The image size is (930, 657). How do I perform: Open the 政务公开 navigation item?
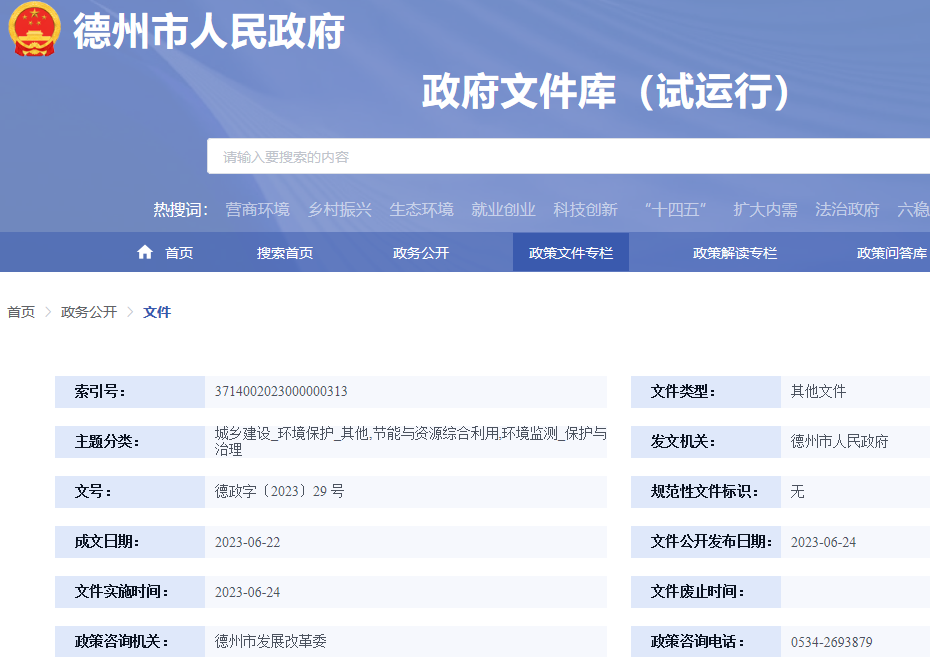pos(421,253)
